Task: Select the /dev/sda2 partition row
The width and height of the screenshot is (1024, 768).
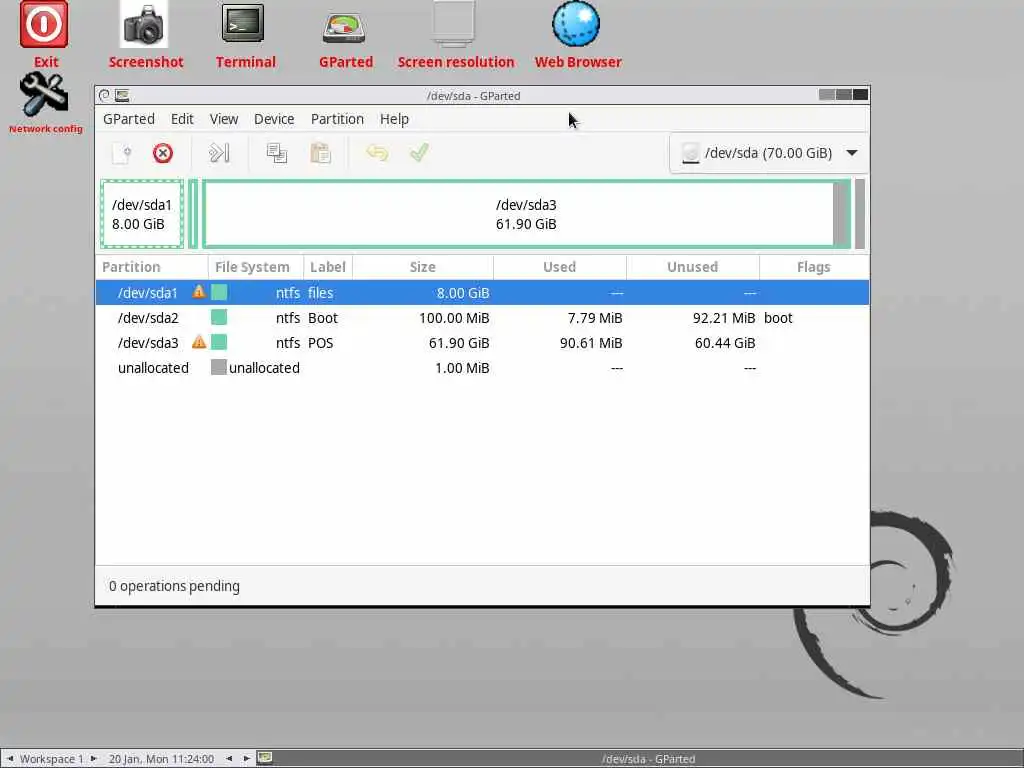Action: pyautogui.click(x=482, y=317)
